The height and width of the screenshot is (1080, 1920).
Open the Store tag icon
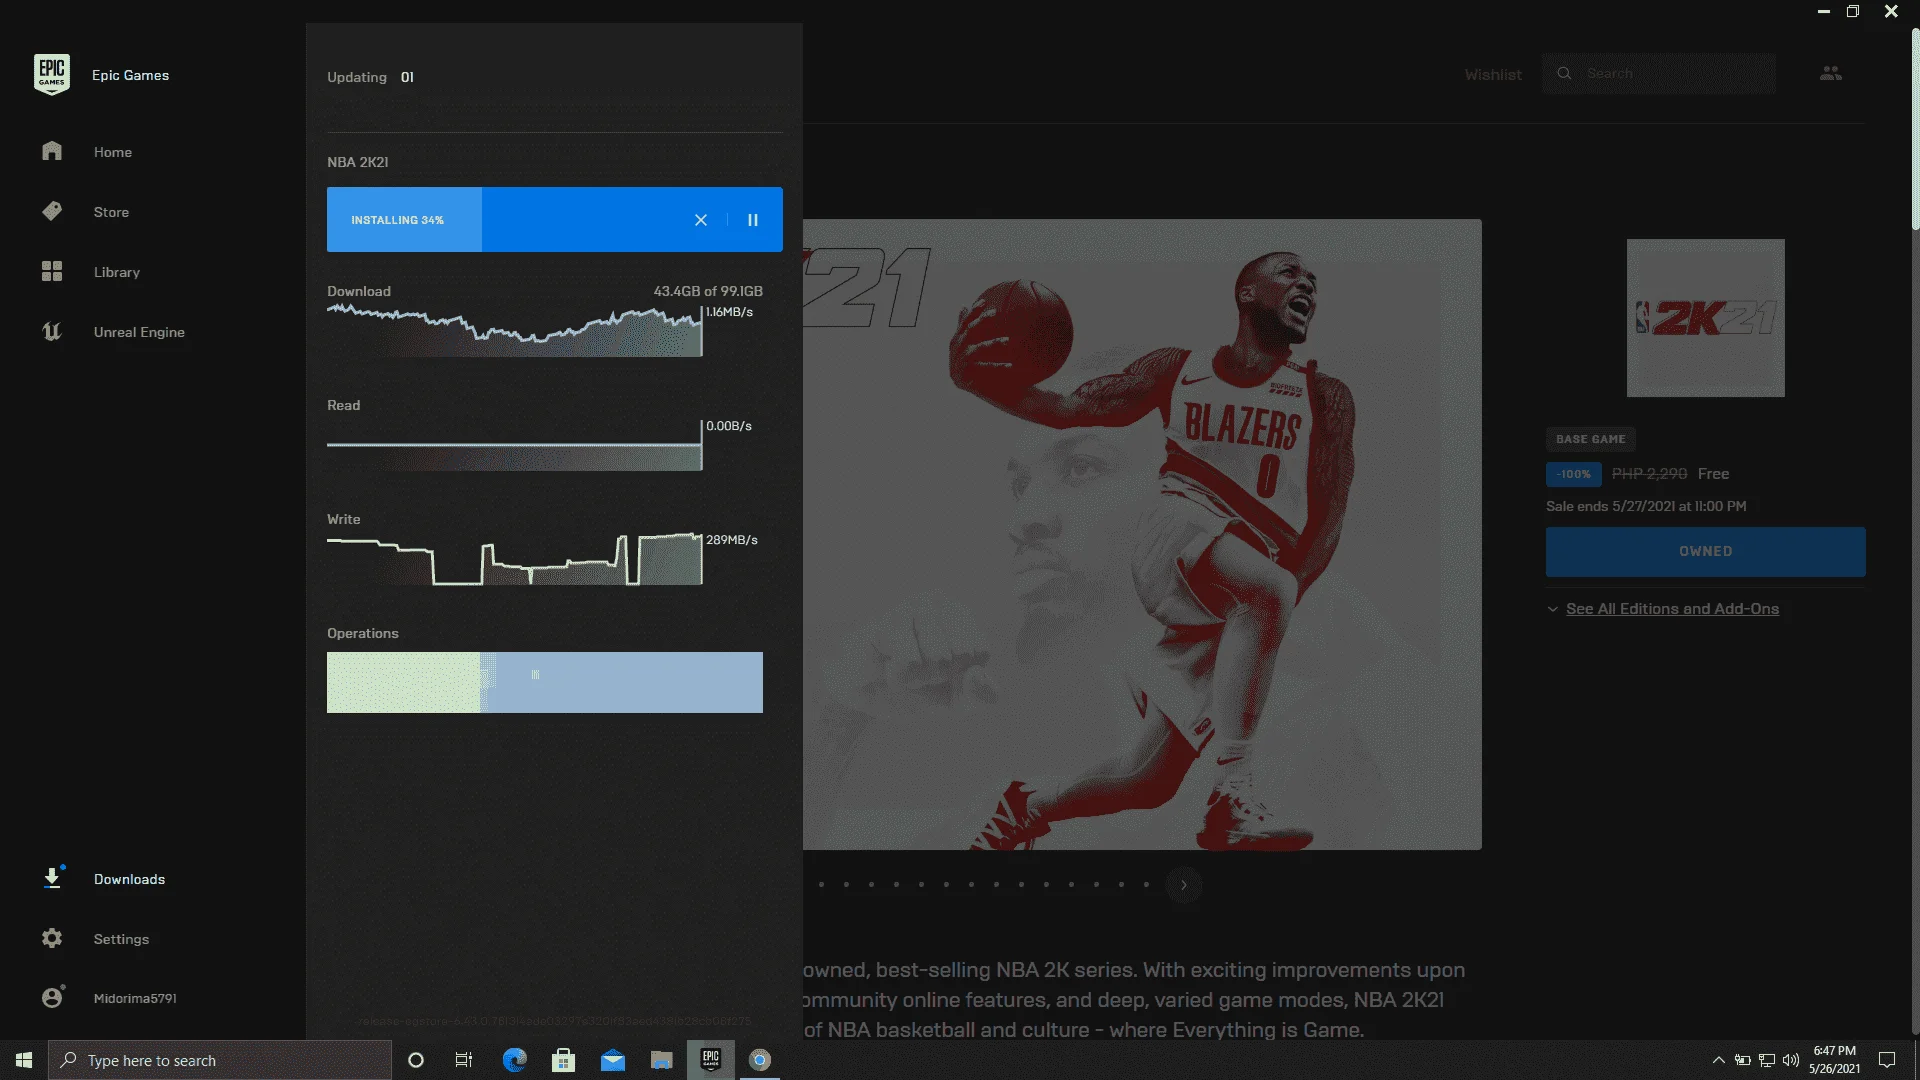point(52,211)
